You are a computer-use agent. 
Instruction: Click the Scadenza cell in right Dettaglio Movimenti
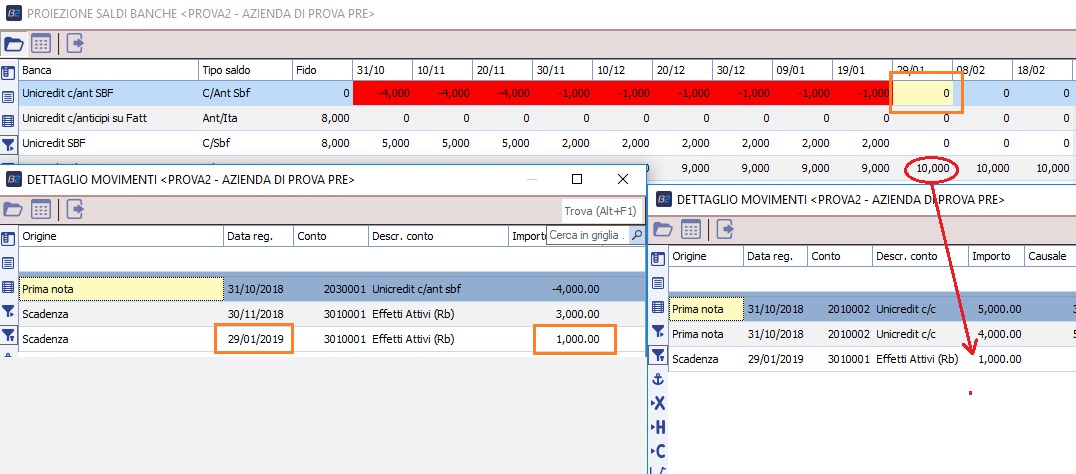(706, 359)
